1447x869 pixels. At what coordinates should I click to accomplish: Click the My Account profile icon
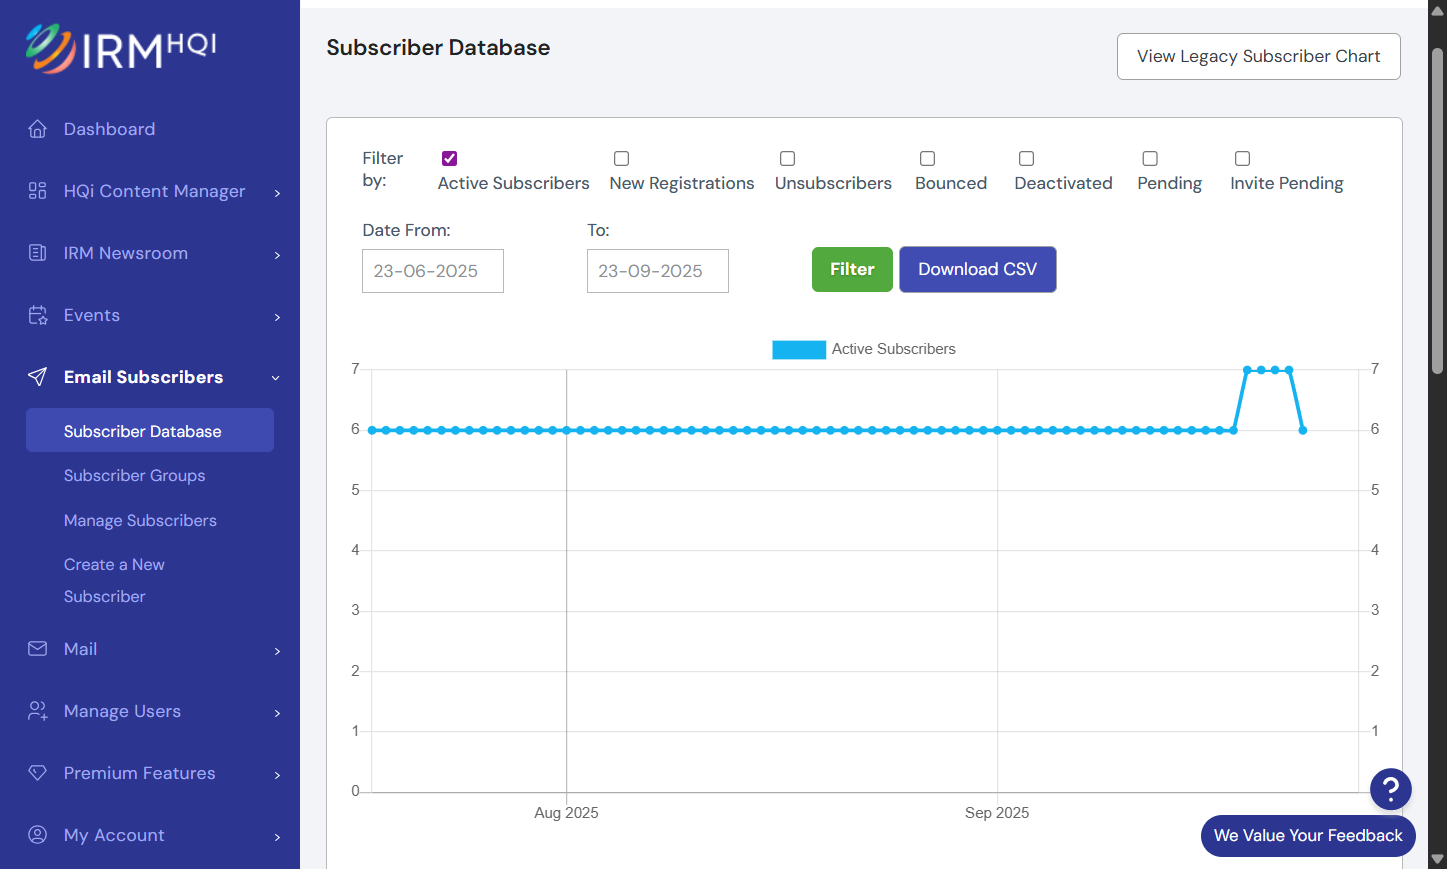coord(38,835)
